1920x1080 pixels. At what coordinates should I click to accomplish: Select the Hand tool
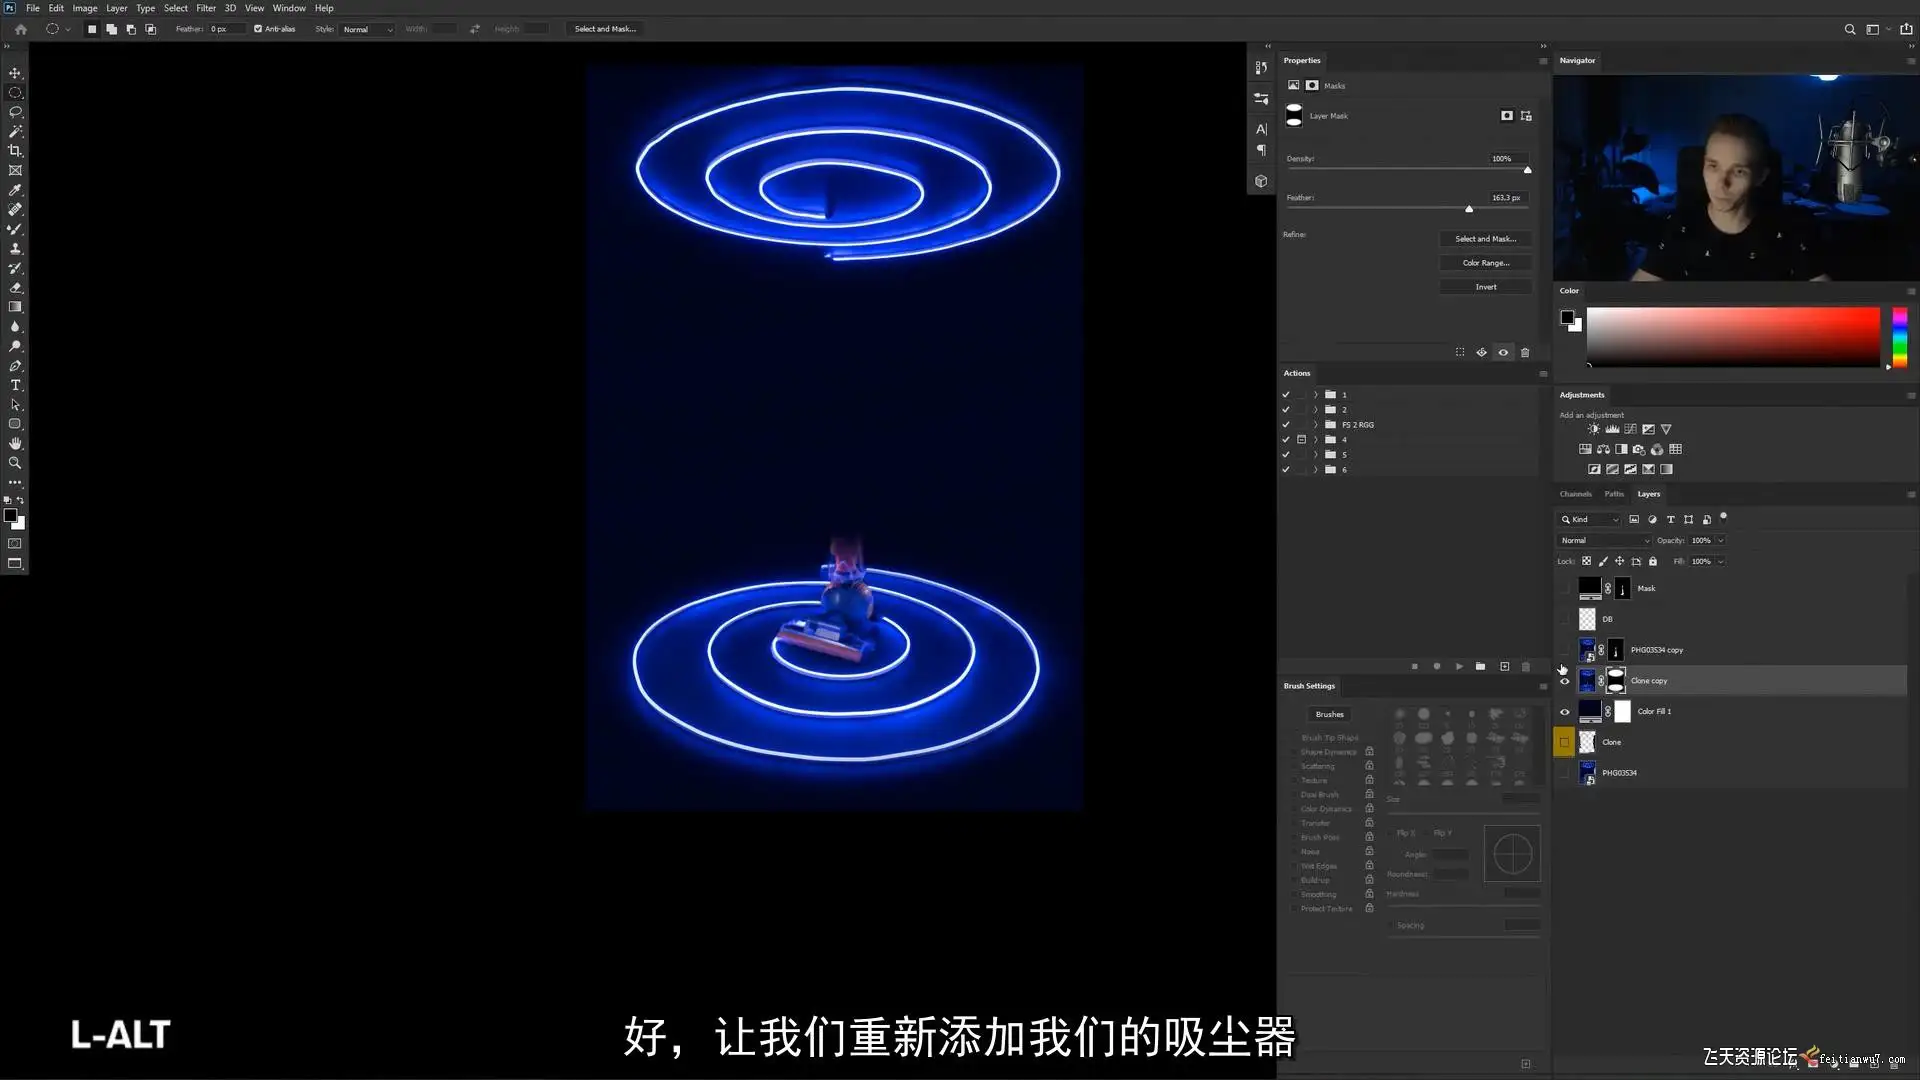(15, 443)
